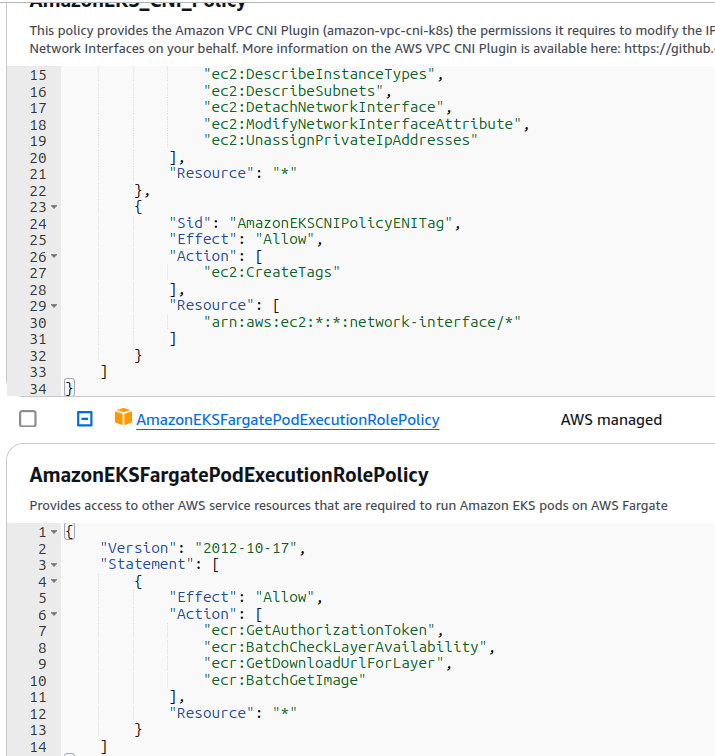Click the "2012-10-17" version value
The width and height of the screenshot is (715, 756).
pos(246,548)
